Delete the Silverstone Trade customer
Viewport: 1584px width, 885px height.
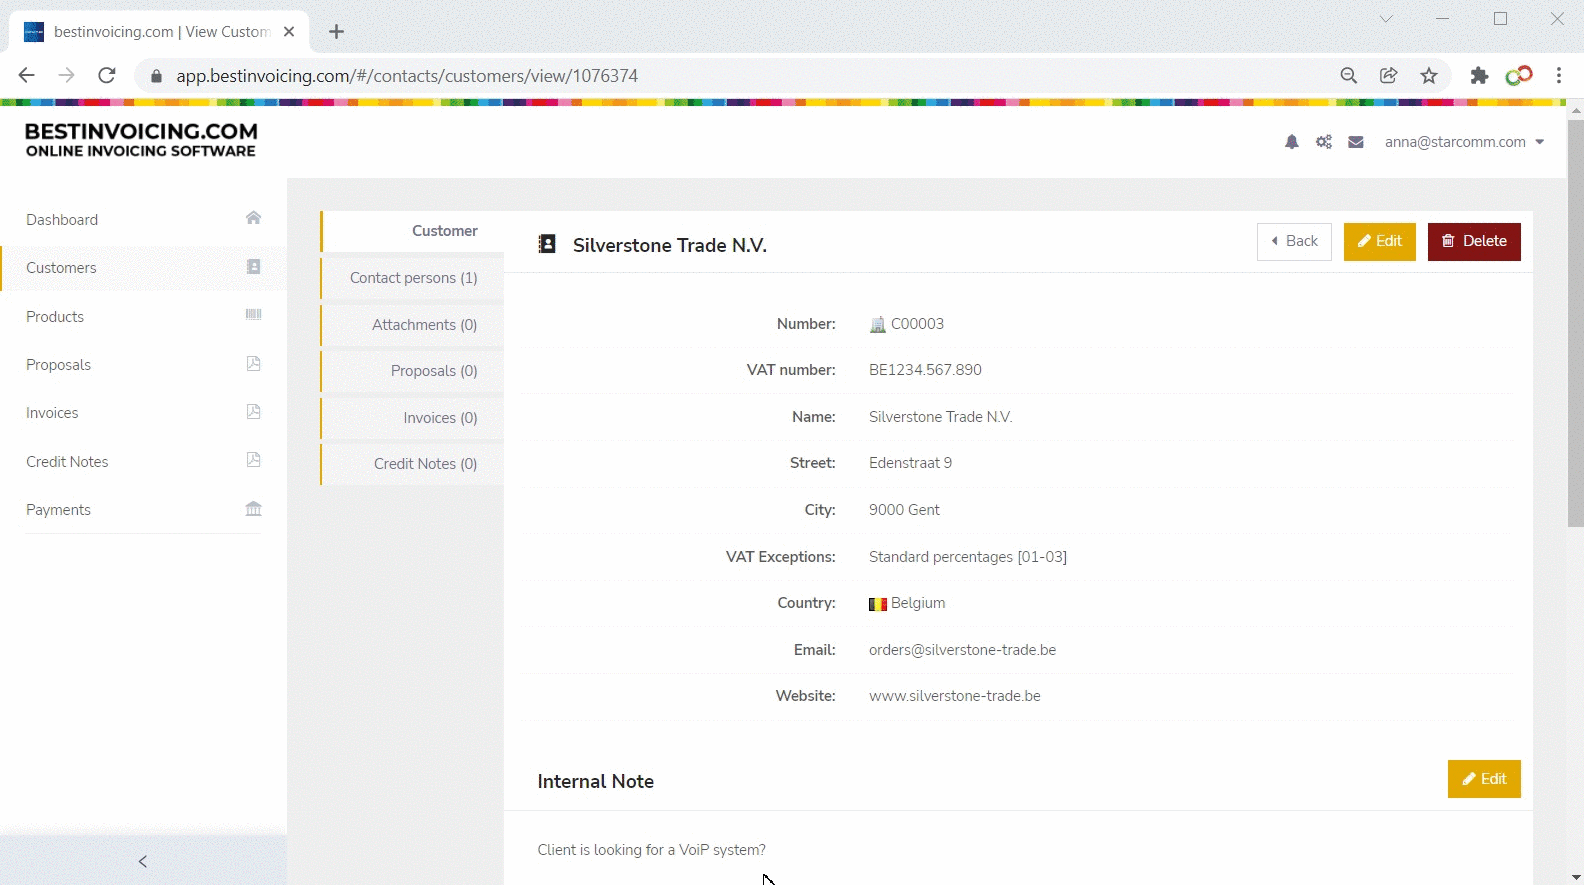pyautogui.click(x=1473, y=241)
